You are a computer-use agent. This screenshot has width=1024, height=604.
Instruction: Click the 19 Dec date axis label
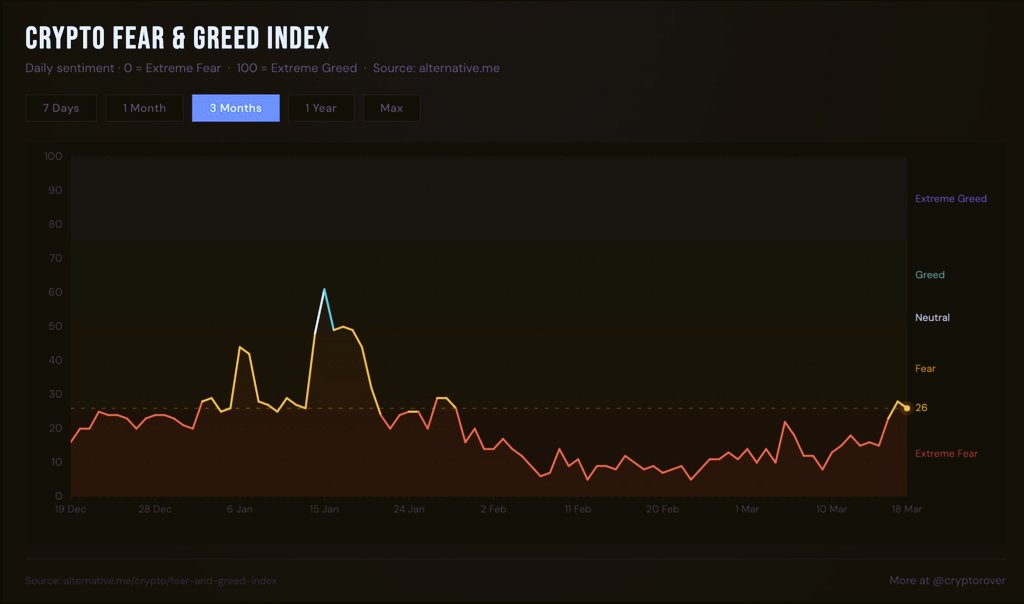pos(71,509)
